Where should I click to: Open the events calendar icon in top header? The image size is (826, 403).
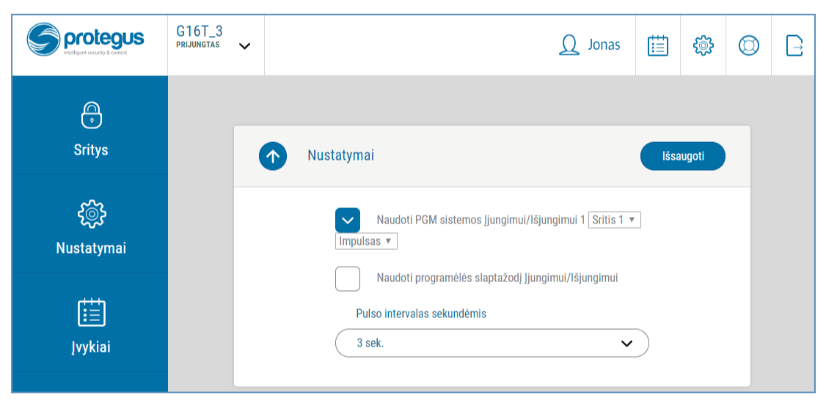(x=657, y=45)
